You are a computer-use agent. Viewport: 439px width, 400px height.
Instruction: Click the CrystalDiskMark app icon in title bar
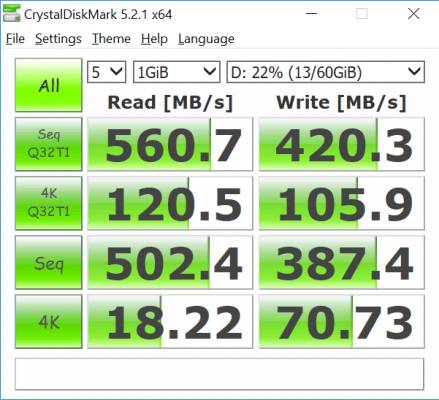[11, 14]
